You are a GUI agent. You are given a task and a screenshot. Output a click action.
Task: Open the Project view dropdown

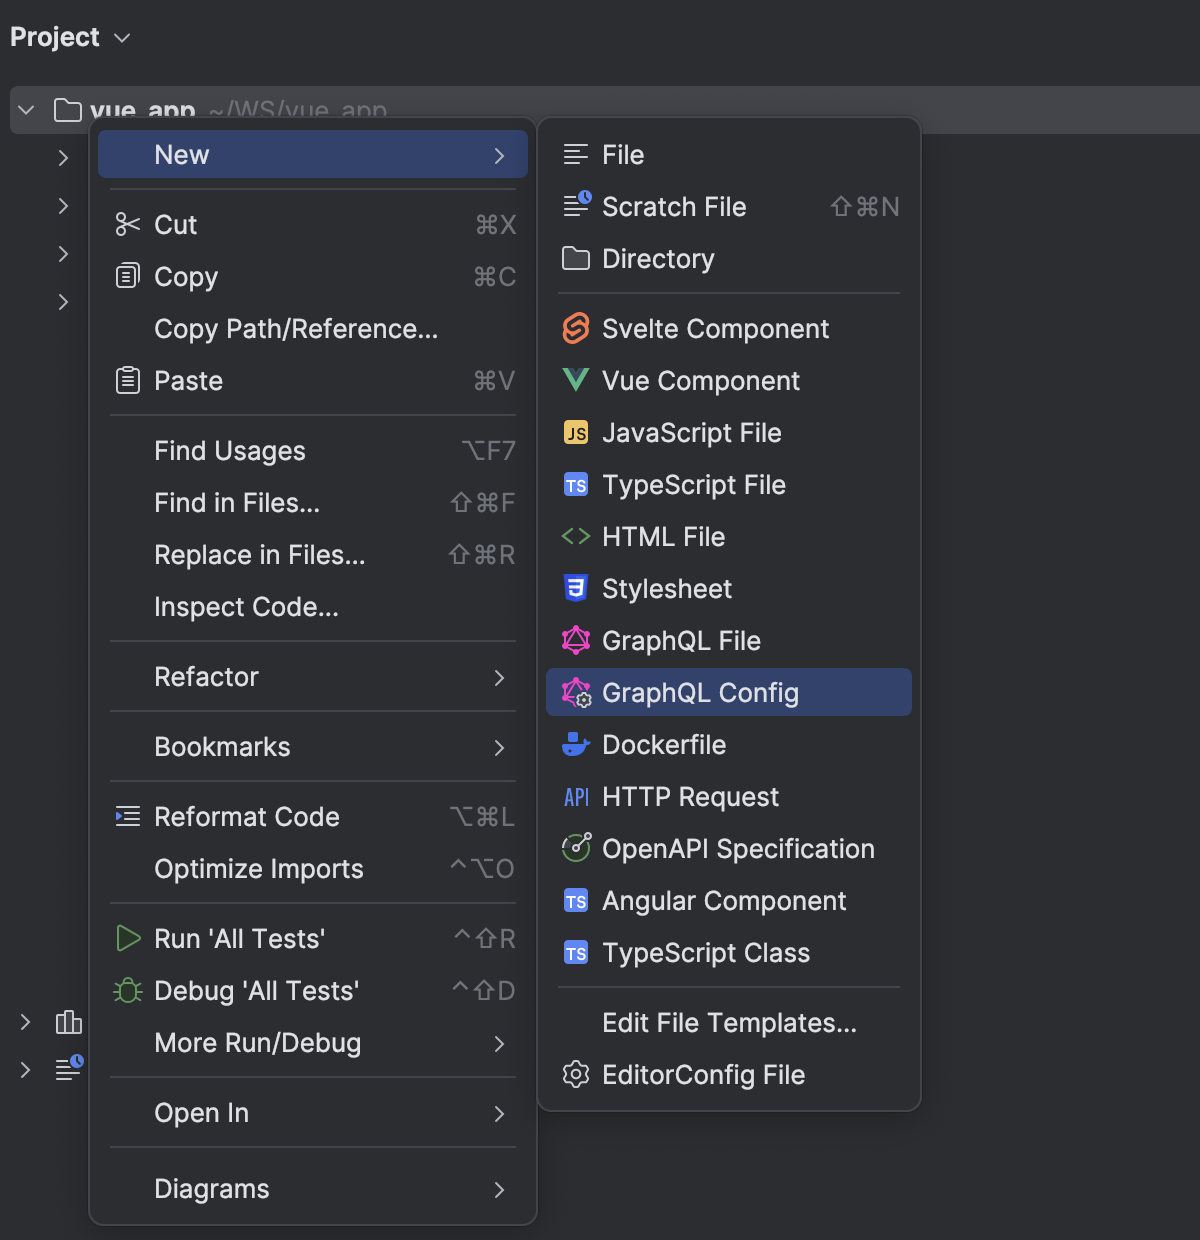[x=121, y=37]
